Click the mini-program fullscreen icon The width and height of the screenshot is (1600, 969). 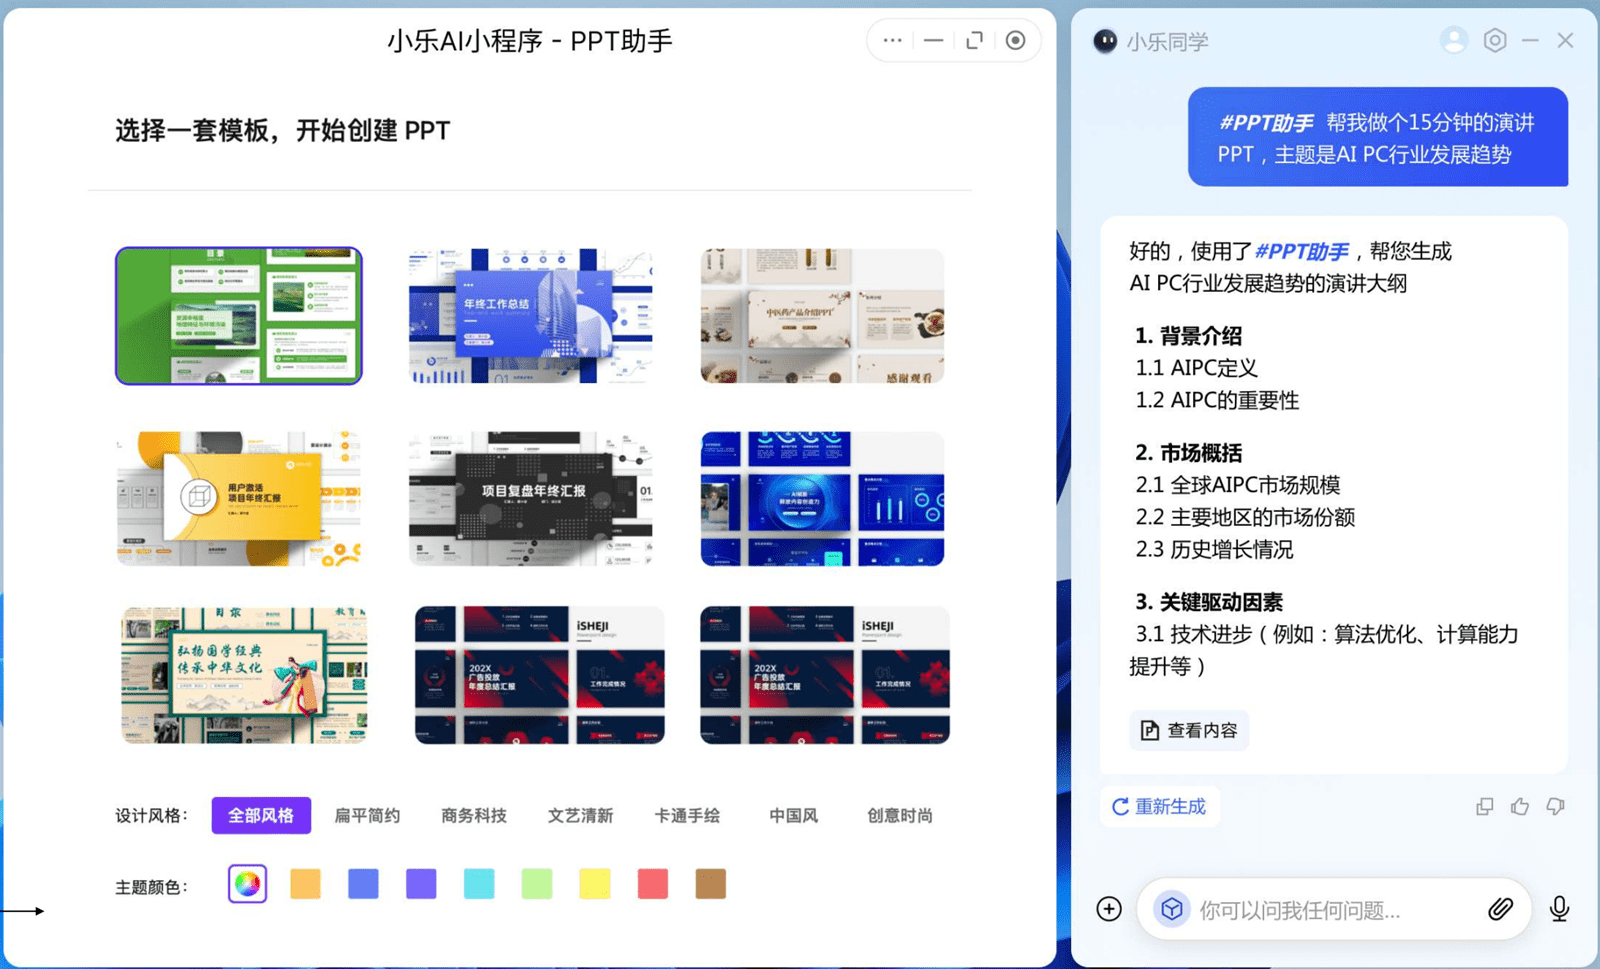(974, 40)
